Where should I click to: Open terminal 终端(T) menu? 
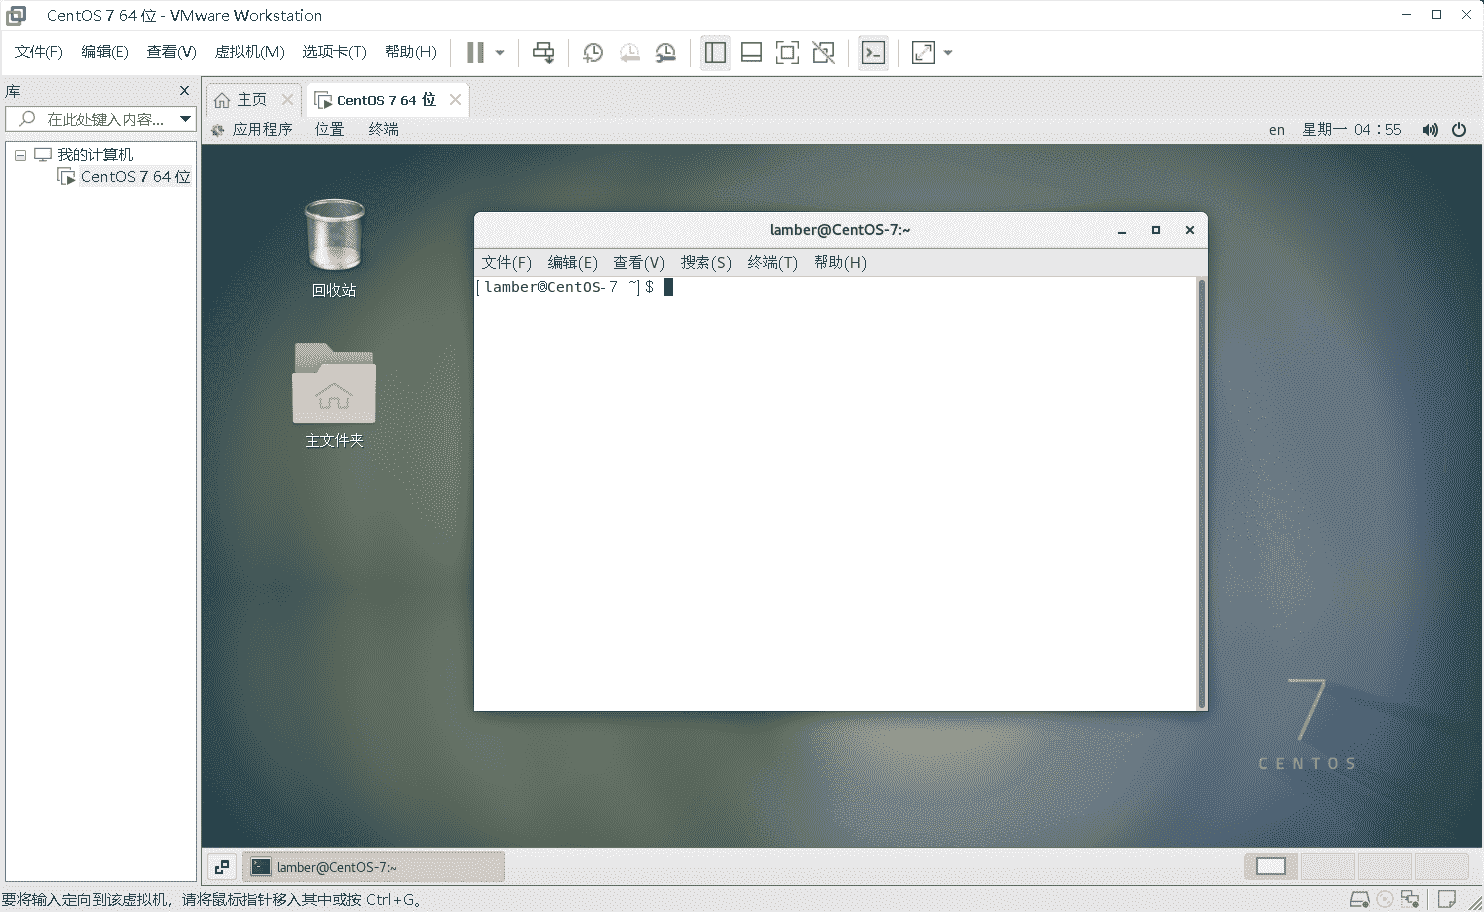772,263
